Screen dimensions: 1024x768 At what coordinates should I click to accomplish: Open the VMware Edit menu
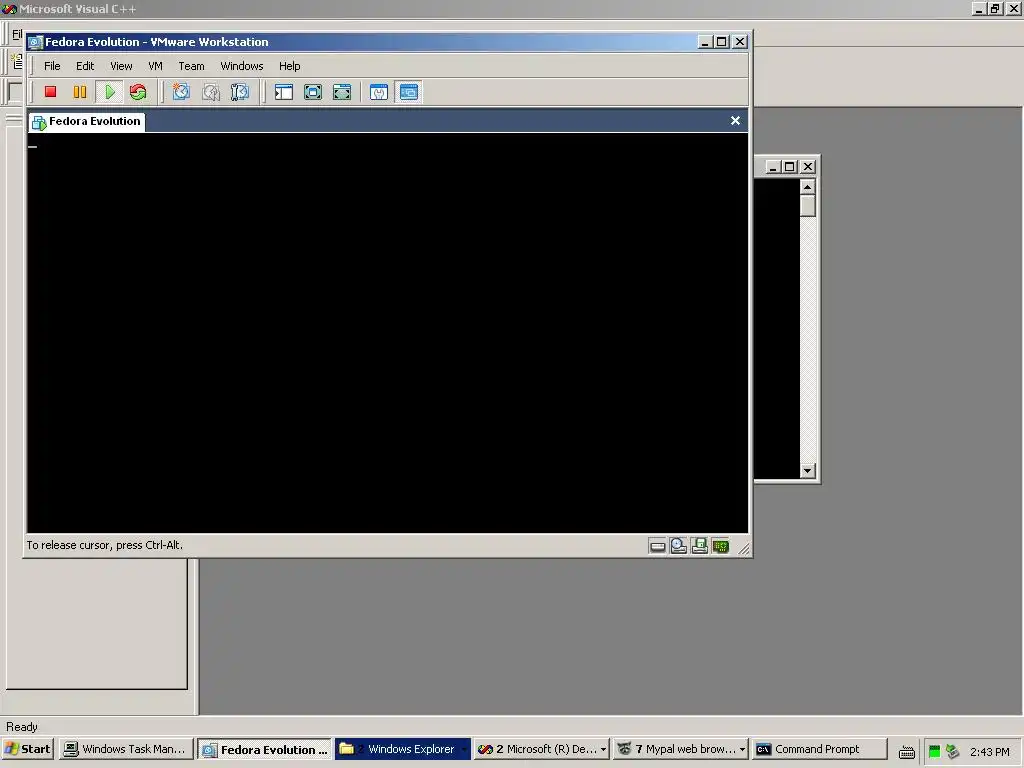85,66
